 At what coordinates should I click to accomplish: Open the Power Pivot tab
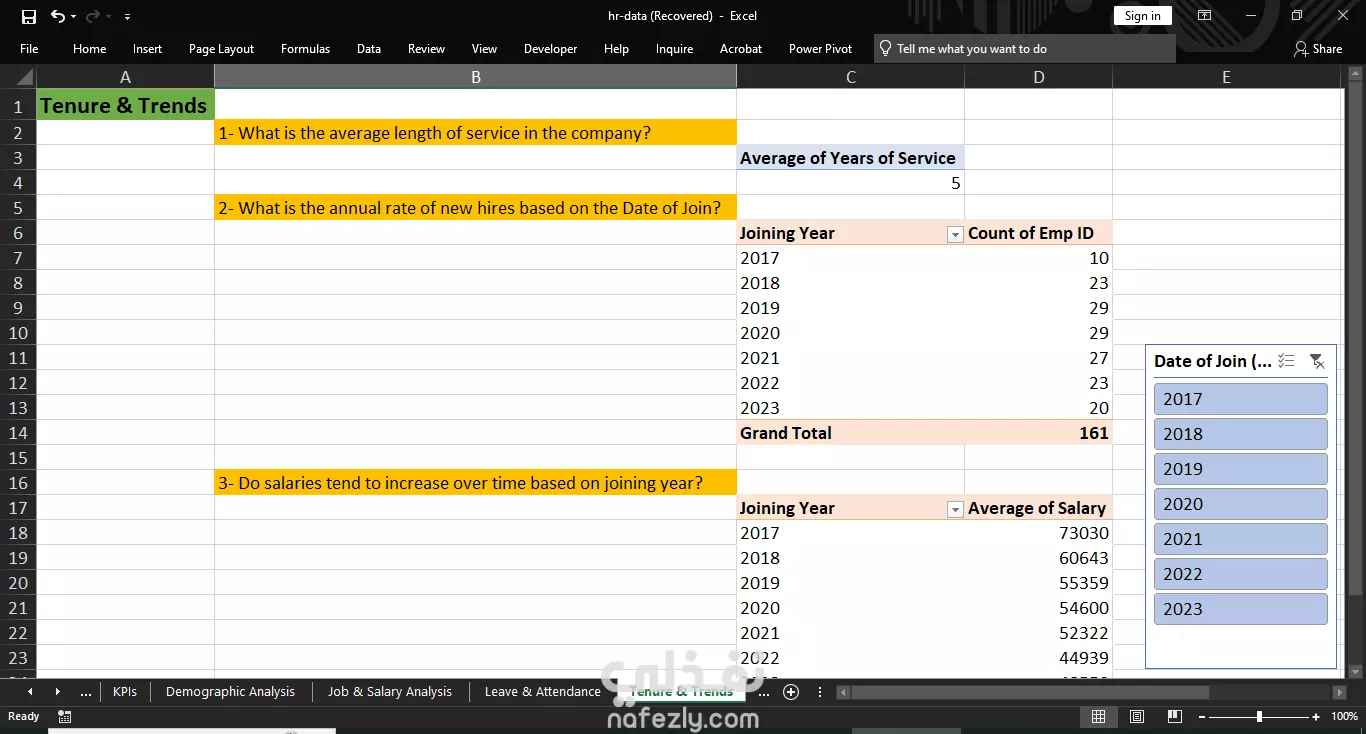(x=820, y=48)
